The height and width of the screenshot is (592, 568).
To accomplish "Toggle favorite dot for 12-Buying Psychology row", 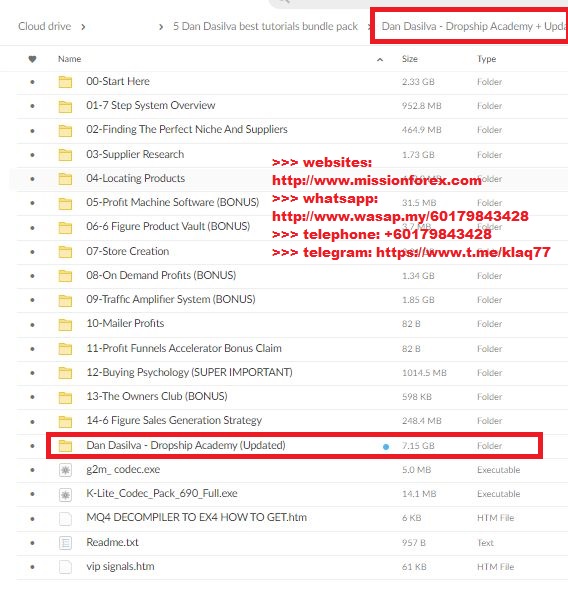I will point(32,373).
